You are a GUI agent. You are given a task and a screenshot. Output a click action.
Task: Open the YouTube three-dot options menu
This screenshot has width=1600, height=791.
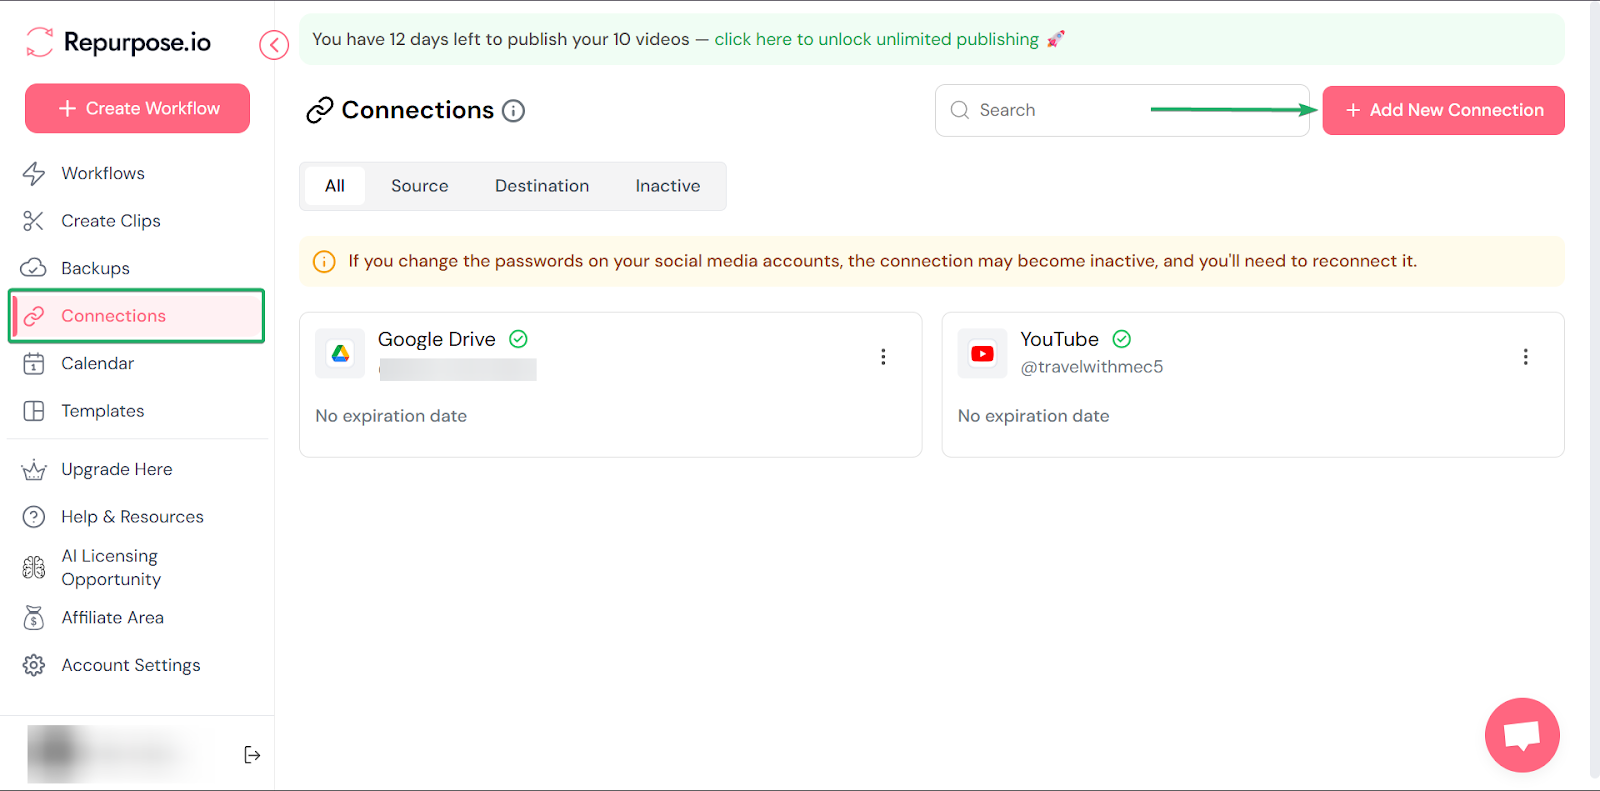(1525, 357)
